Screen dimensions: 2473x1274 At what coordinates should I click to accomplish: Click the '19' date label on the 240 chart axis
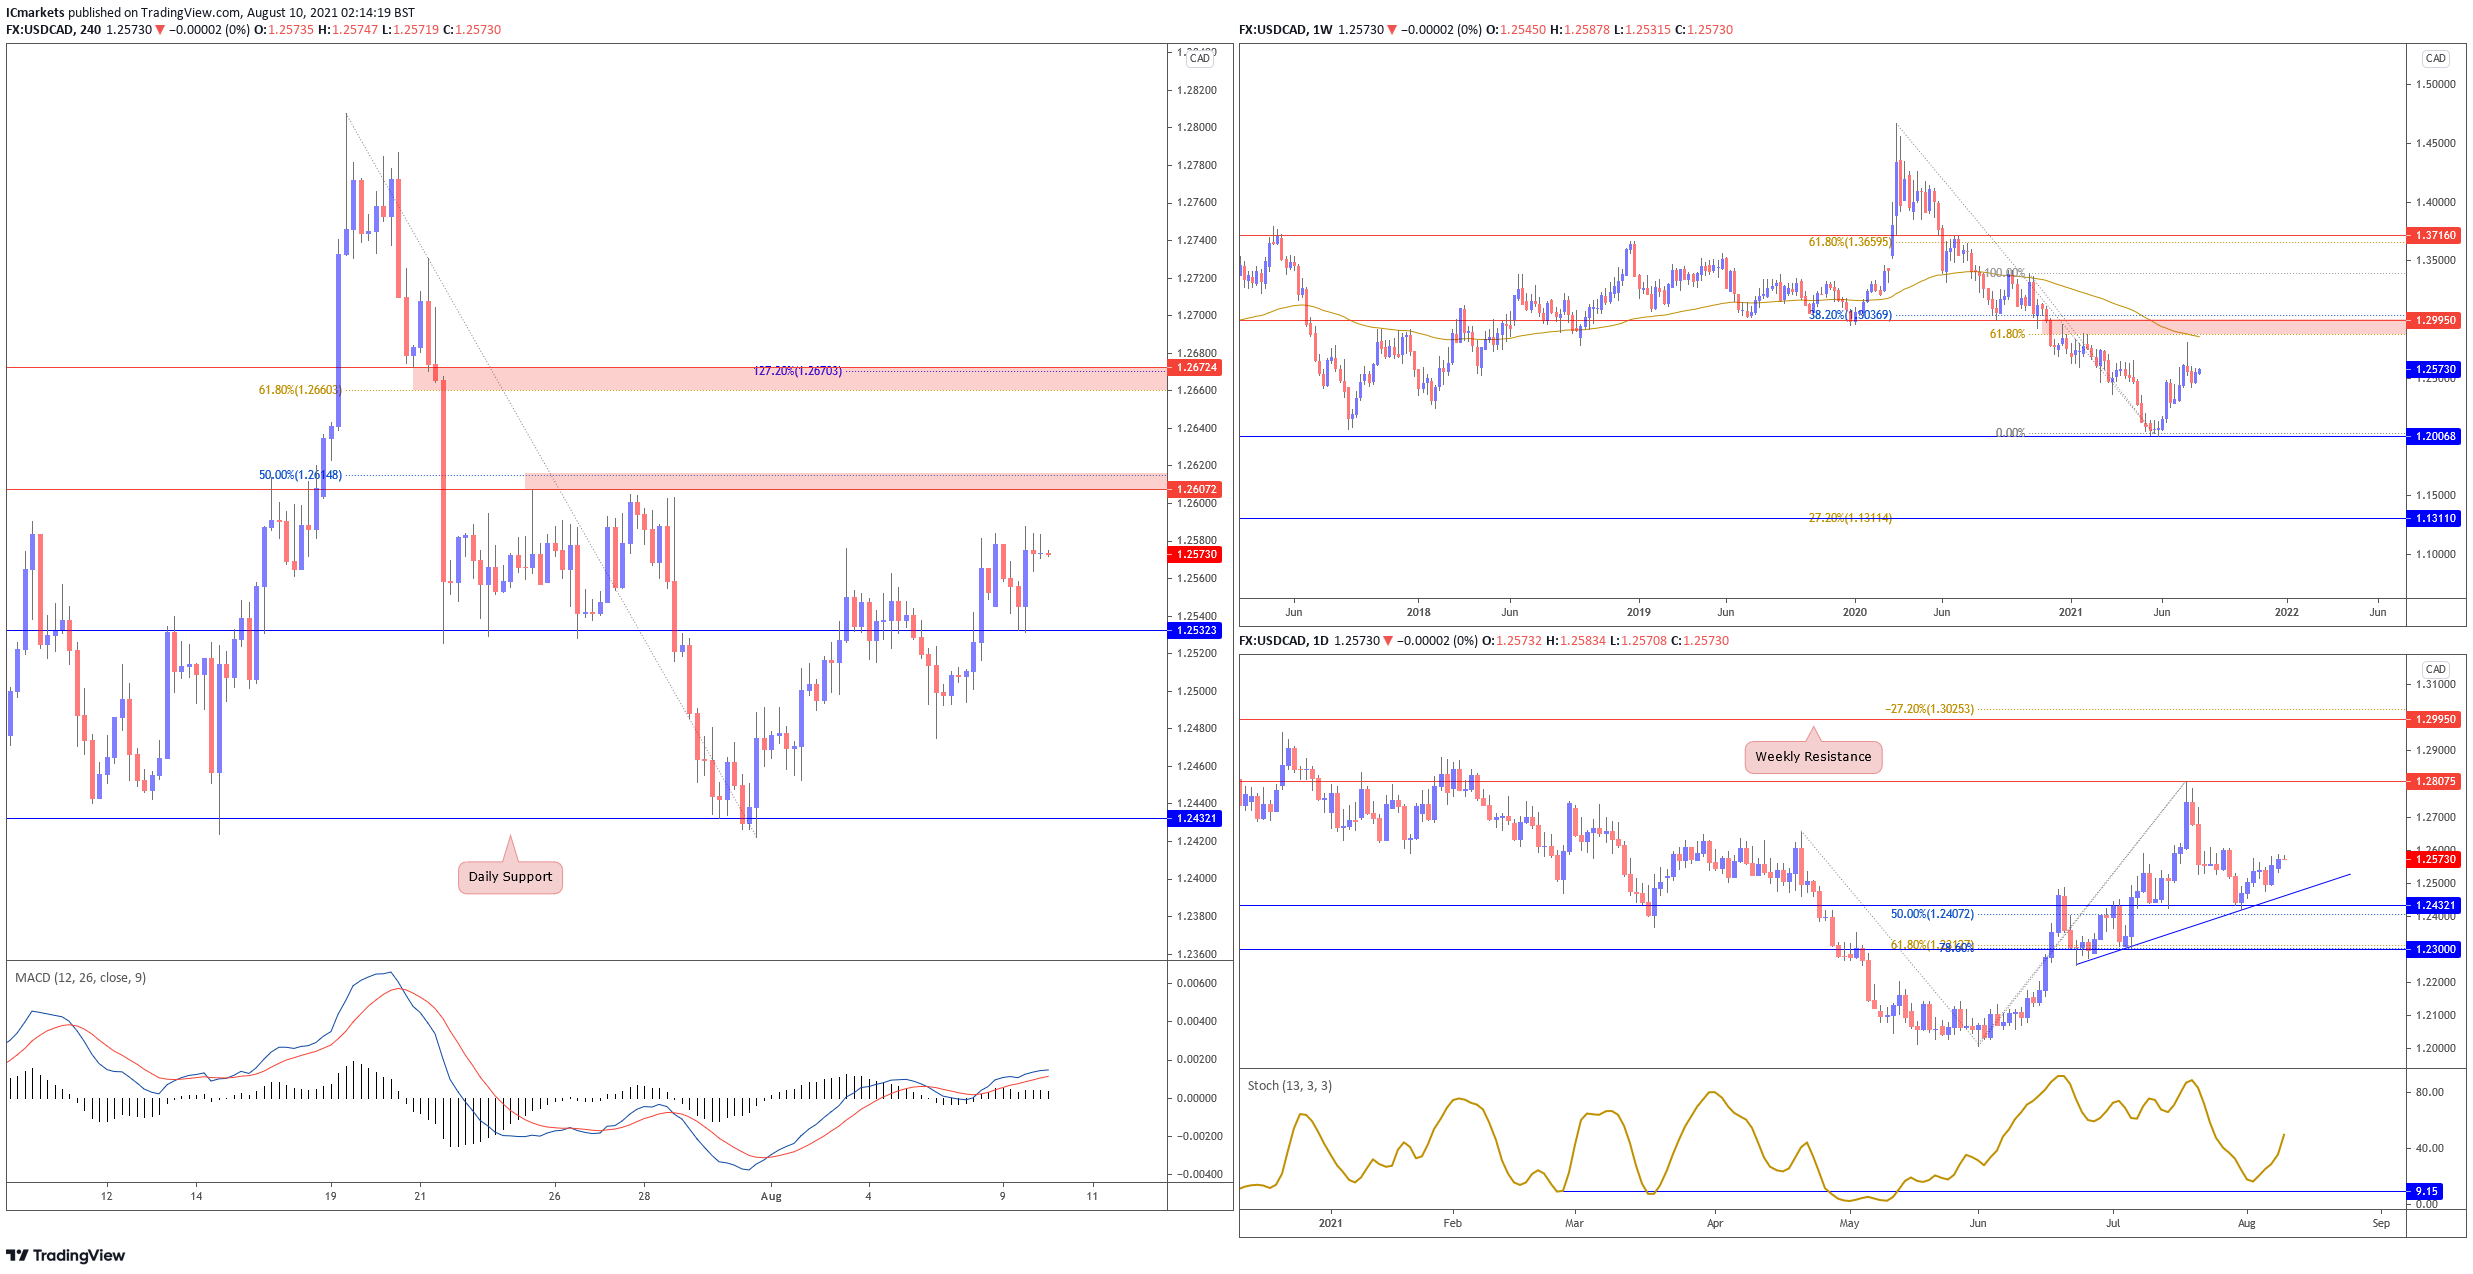click(331, 1196)
